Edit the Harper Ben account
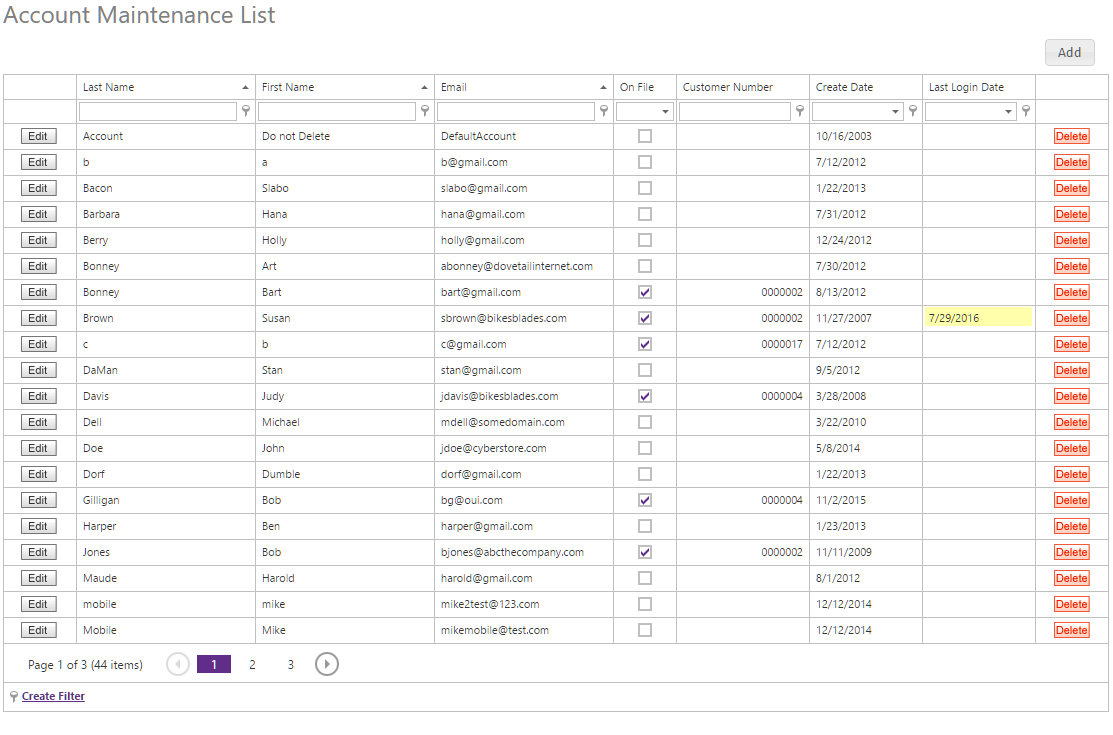Image resolution: width=1113 pixels, height=735 pixels. (x=38, y=526)
